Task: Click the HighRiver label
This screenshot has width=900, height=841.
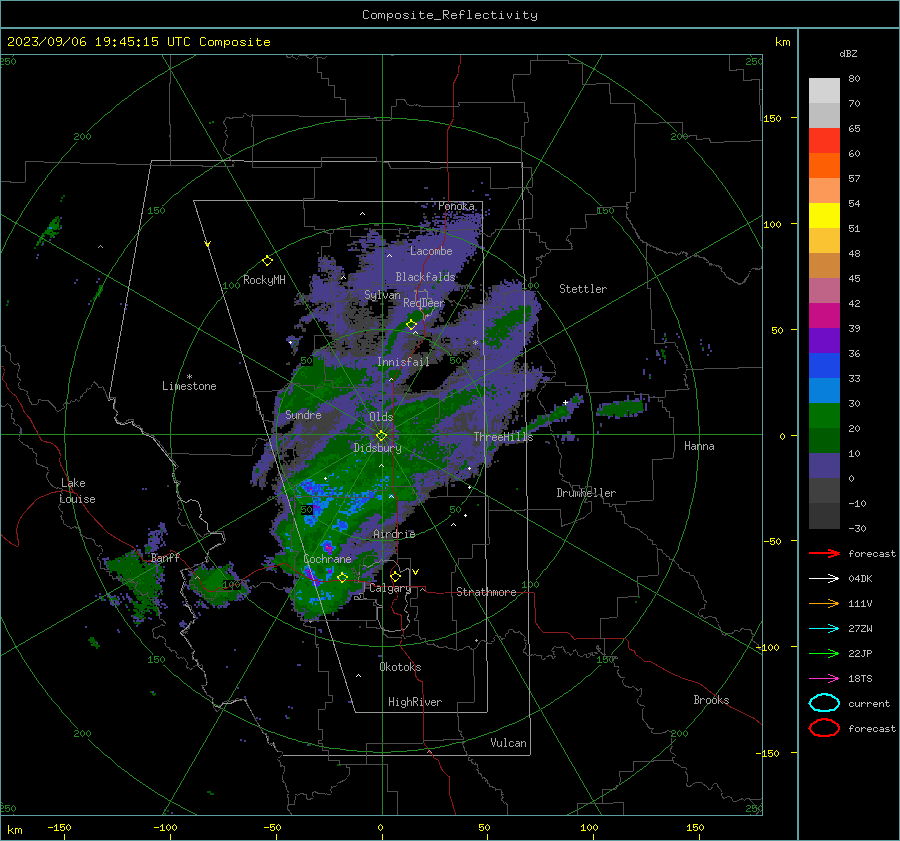Action: 415,702
